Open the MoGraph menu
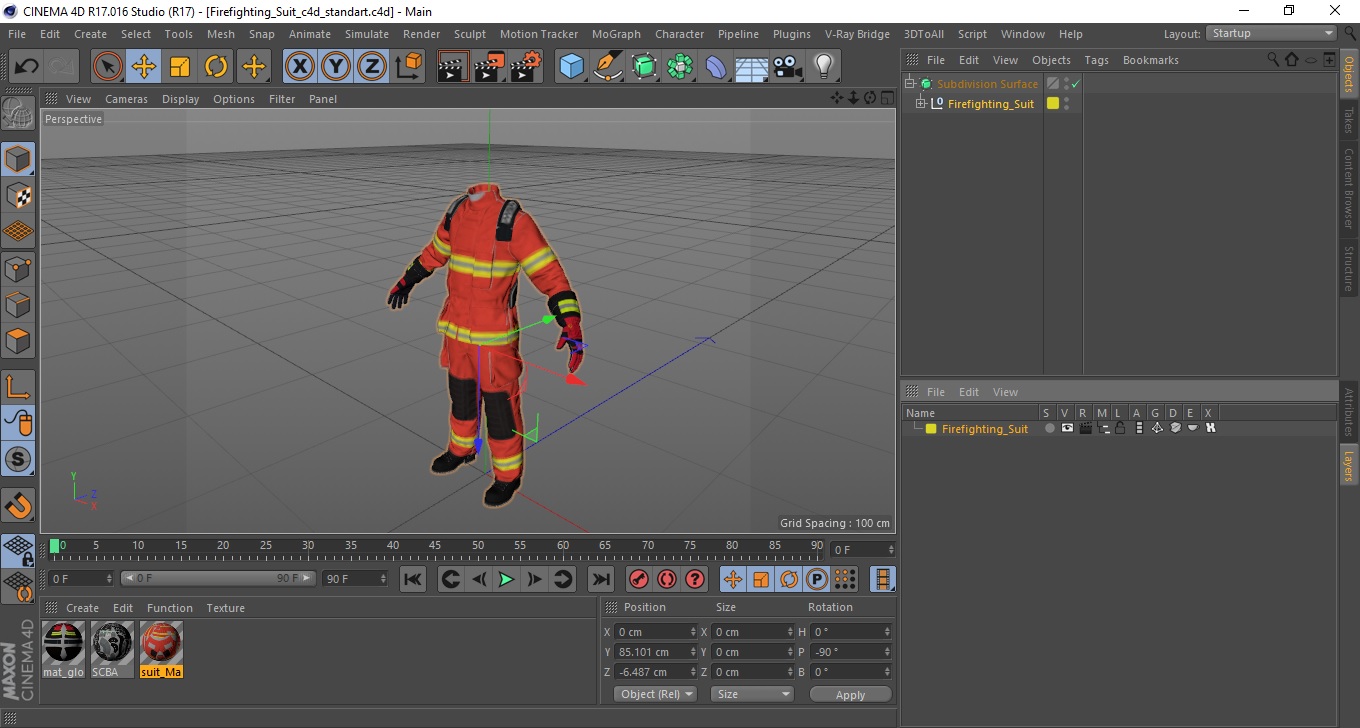The width and height of the screenshot is (1360, 728). [616, 34]
